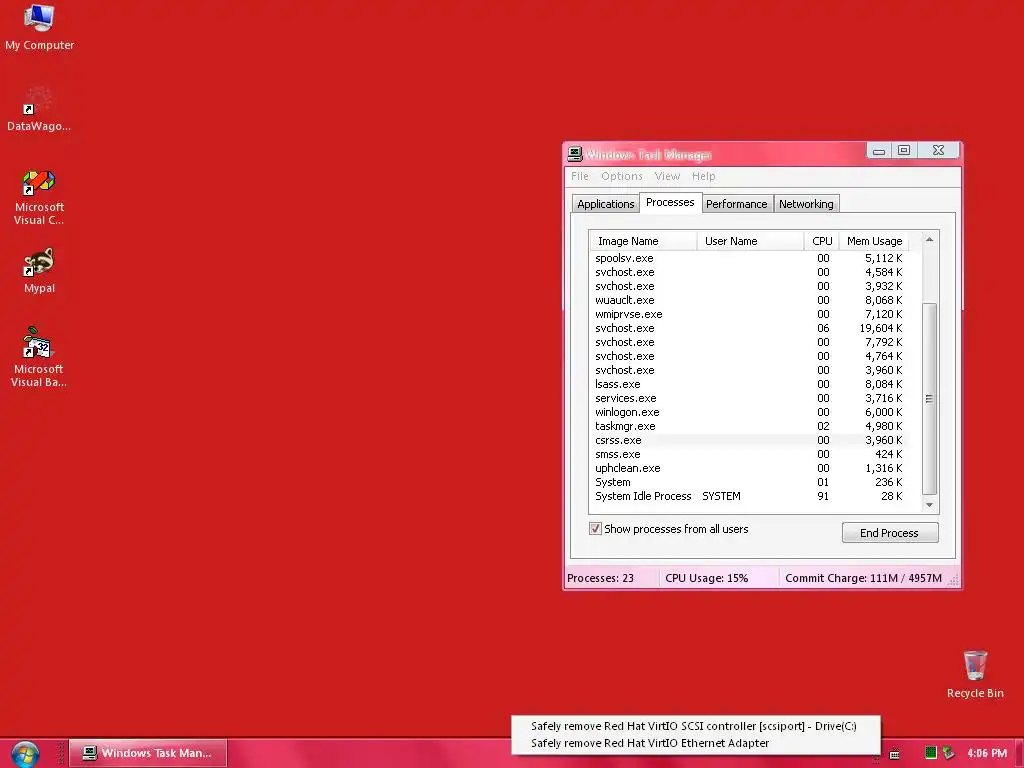The height and width of the screenshot is (768, 1024).
Task: Toggle Show processes from all users checkbox
Action: [595, 528]
